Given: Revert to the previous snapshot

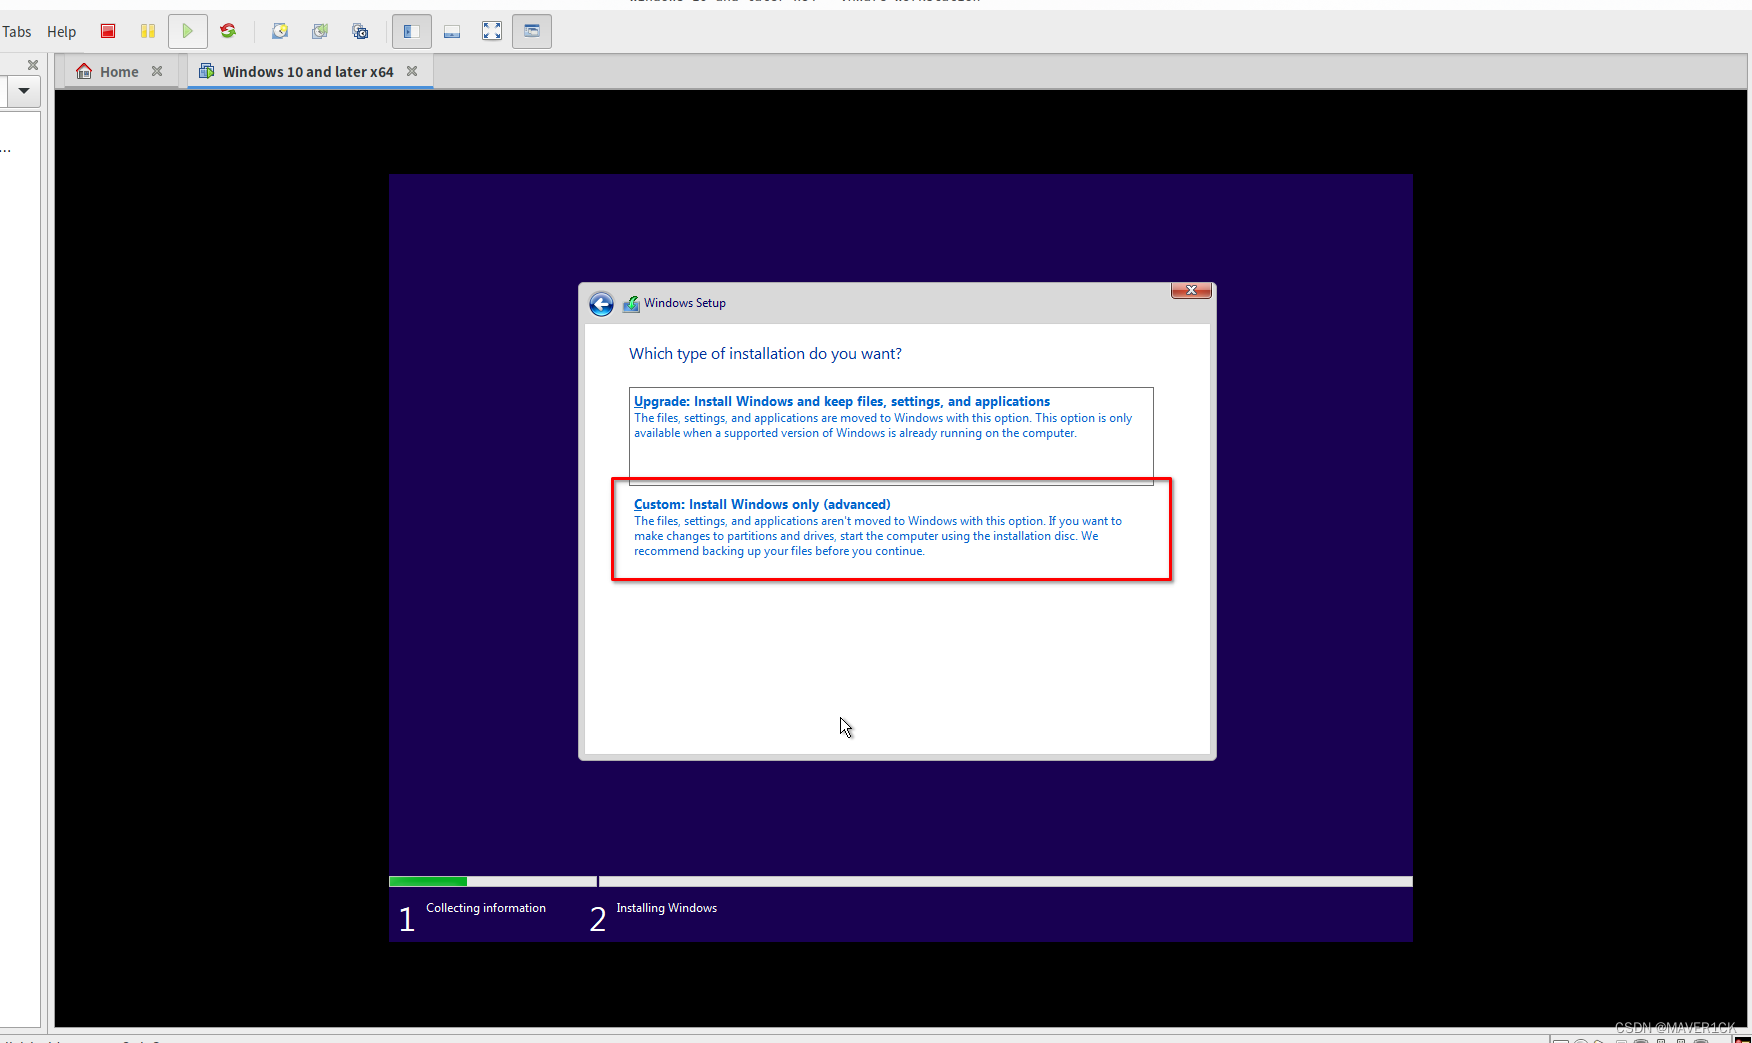Looking at the screenshot, I should pos(320,31).
